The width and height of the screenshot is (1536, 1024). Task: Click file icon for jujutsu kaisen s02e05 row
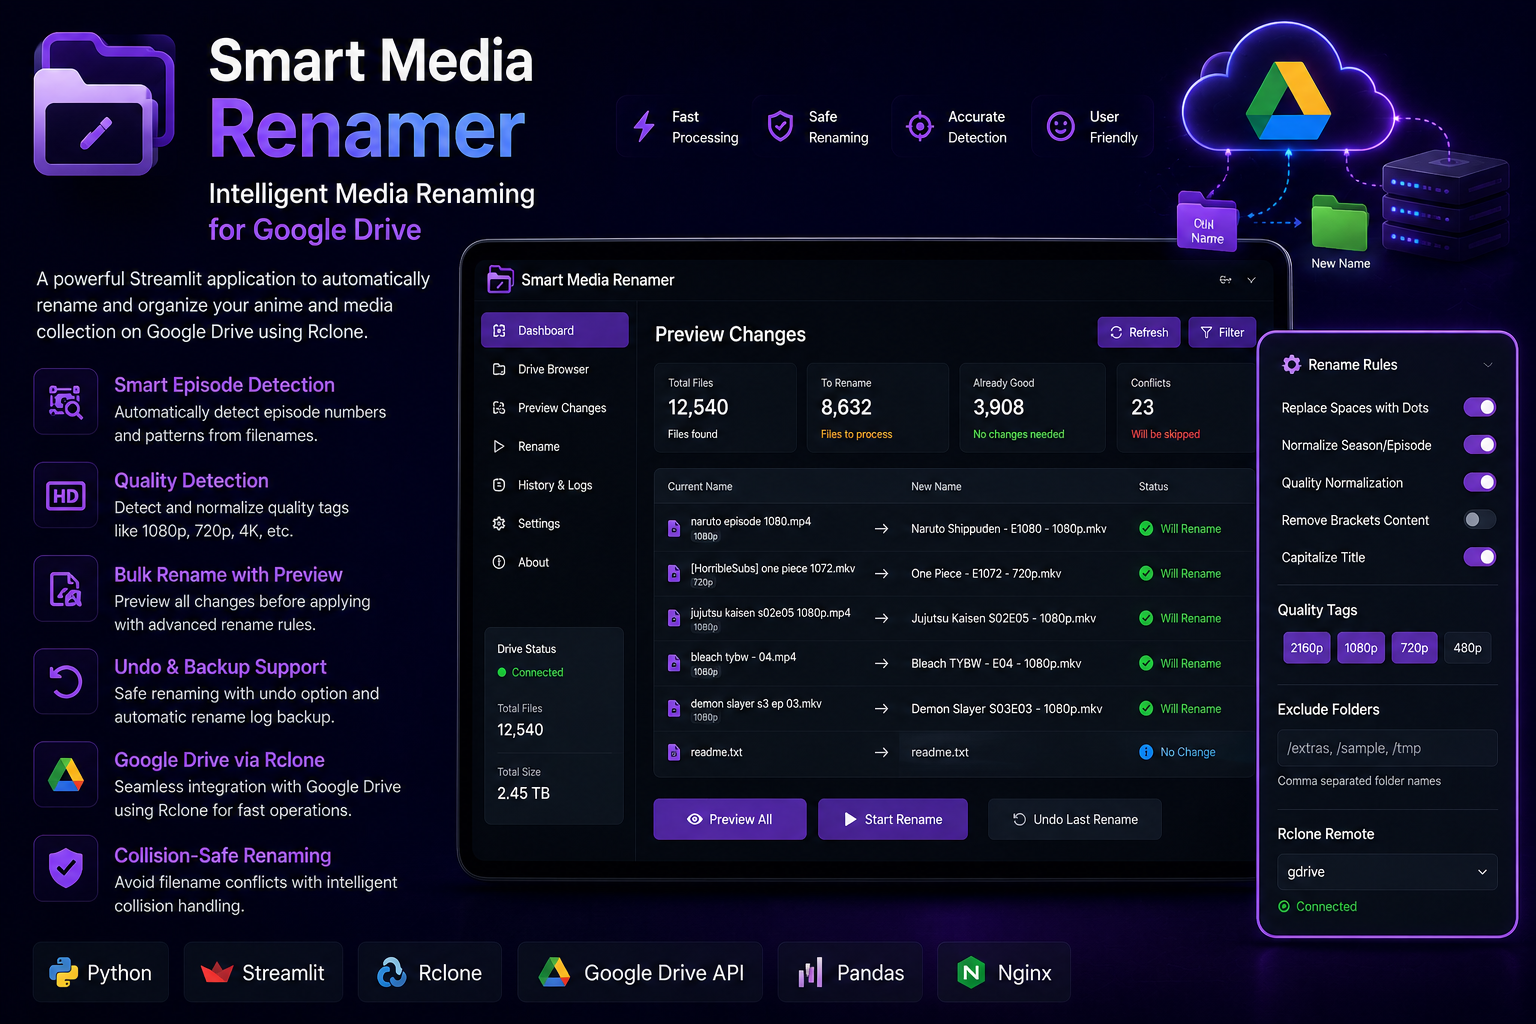tap(674, 618)
